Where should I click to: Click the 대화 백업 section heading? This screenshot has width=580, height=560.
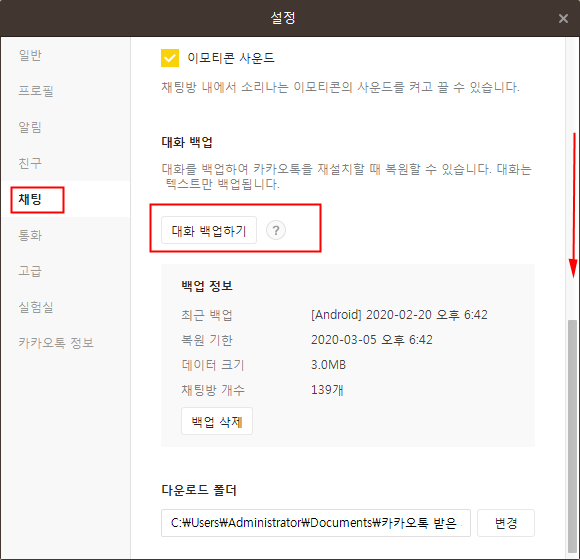point(187,142)
